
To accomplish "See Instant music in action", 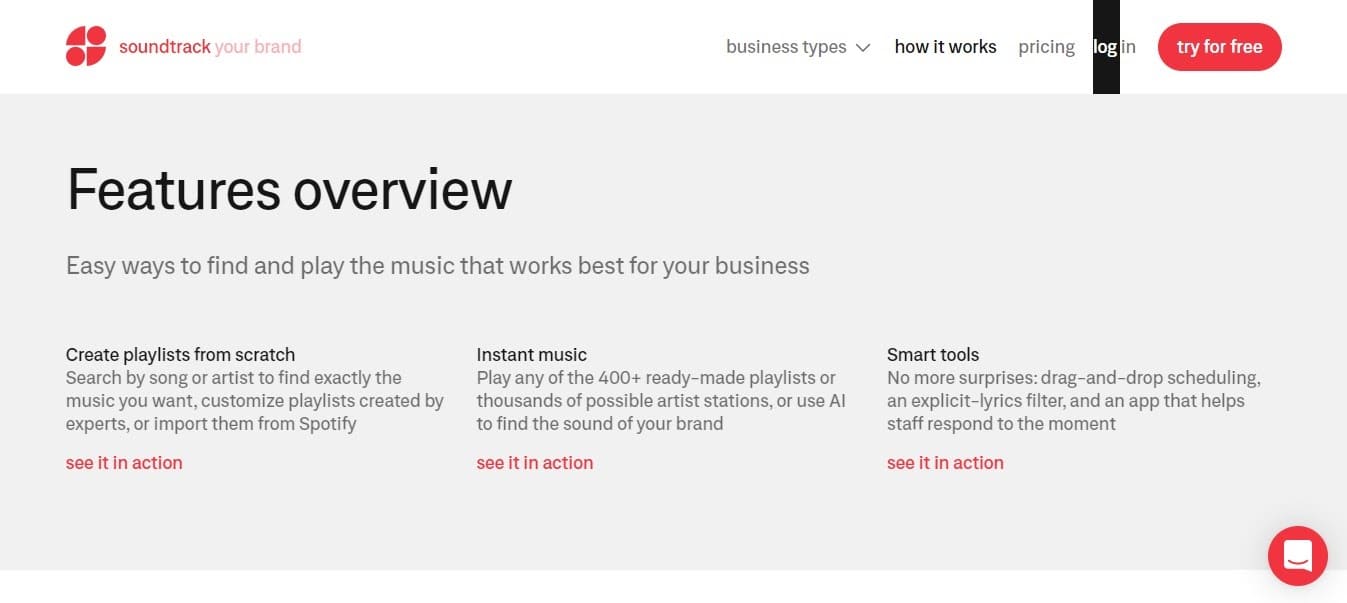I will click(x=535, y=463).
